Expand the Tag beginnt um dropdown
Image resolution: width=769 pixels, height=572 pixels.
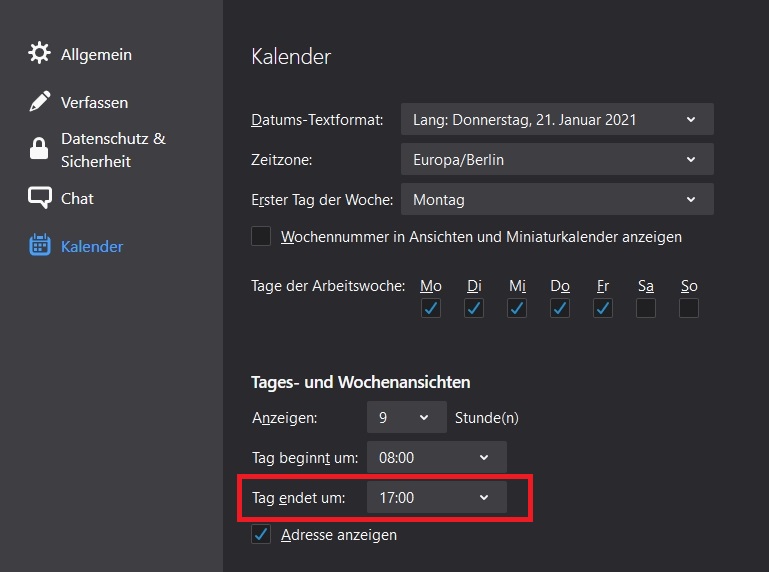coord(436,458)
